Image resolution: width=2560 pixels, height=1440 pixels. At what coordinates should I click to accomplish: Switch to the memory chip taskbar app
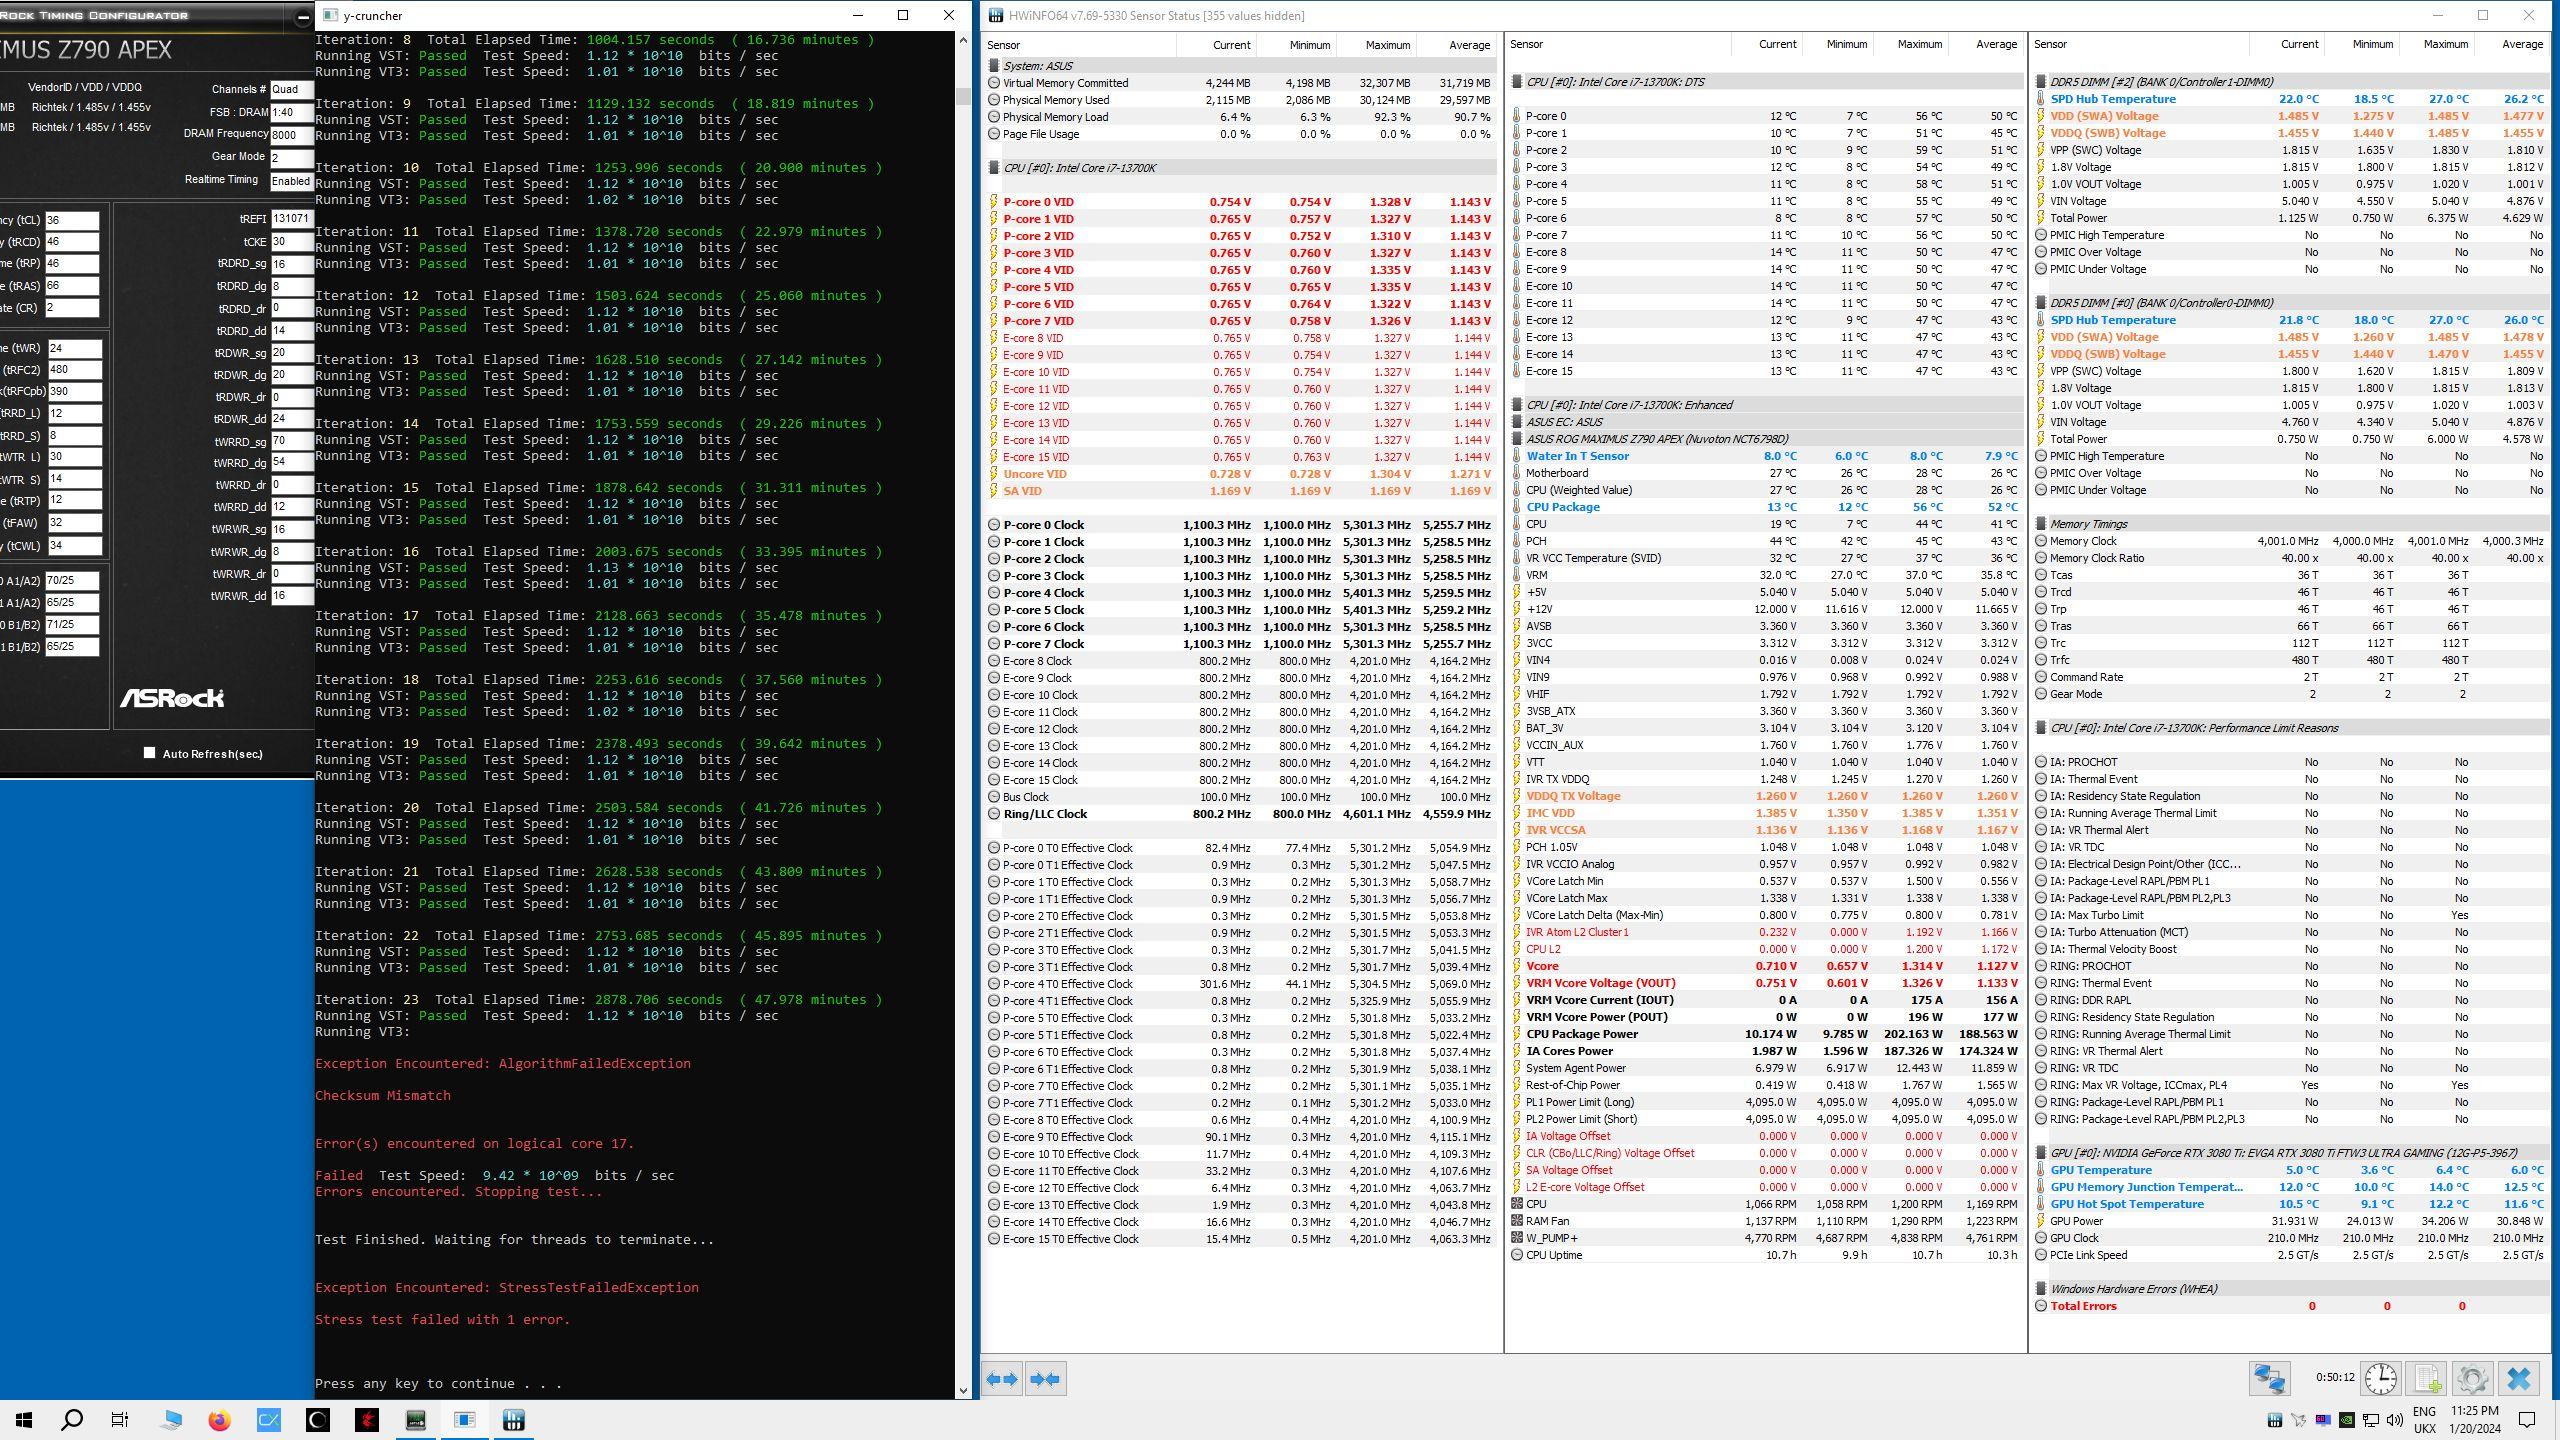(416, 1420)
